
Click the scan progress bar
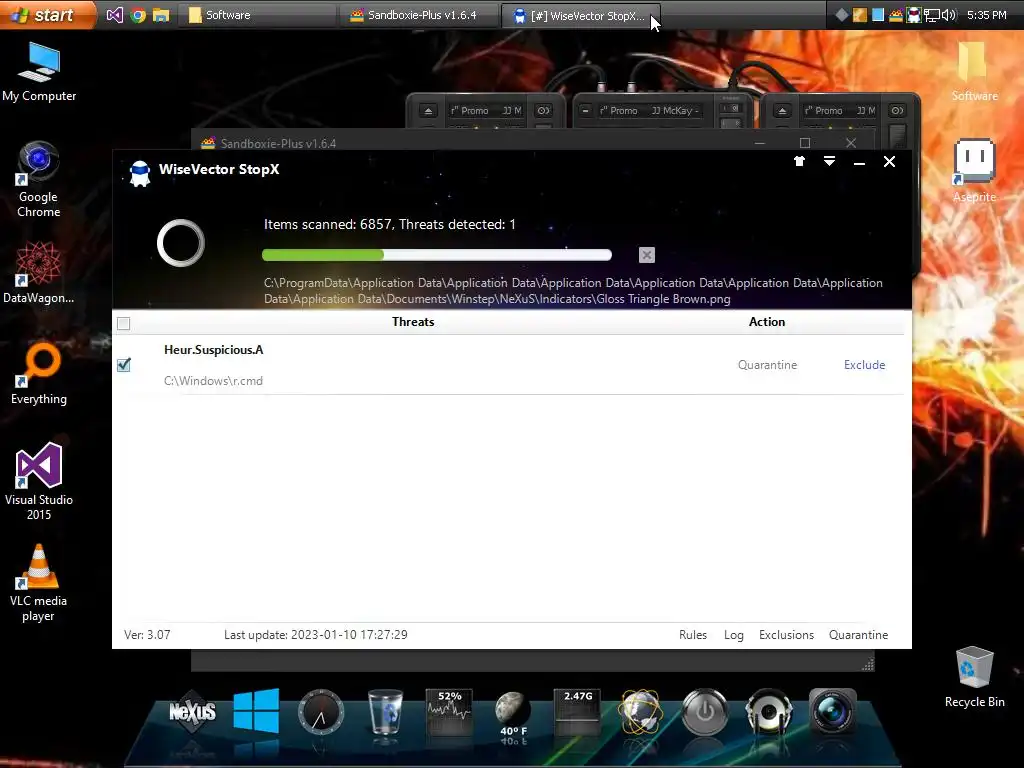437,255
